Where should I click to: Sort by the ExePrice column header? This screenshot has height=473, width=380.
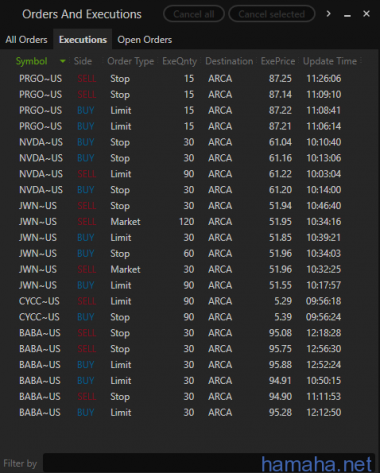click(x=278, y=61)
